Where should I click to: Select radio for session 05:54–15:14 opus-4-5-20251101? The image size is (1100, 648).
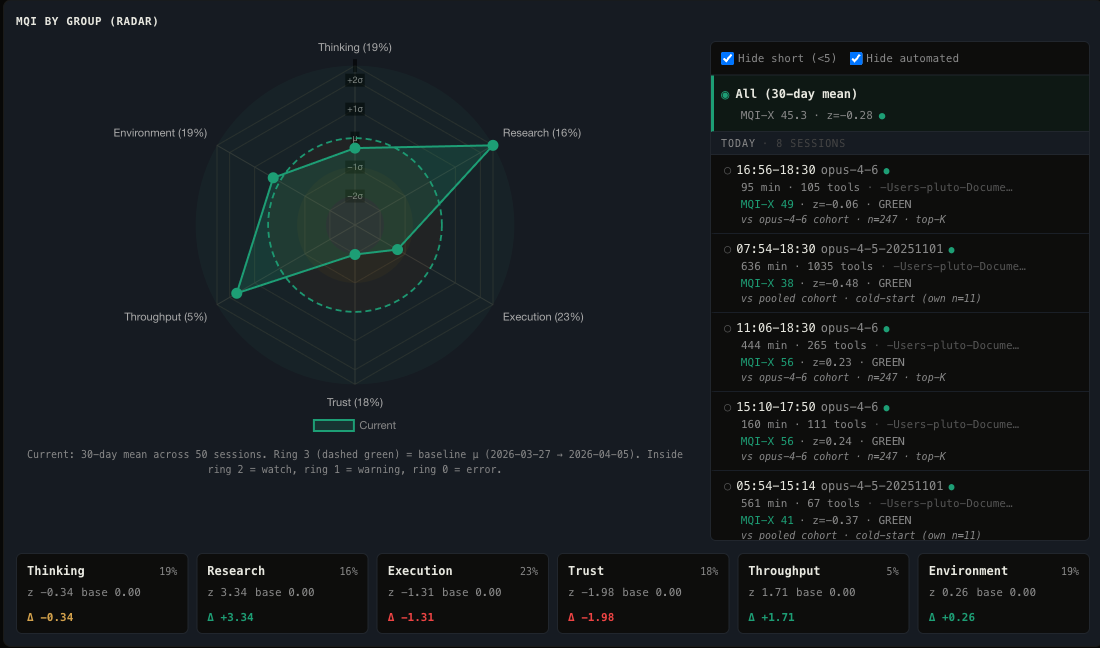click(727, 487)
